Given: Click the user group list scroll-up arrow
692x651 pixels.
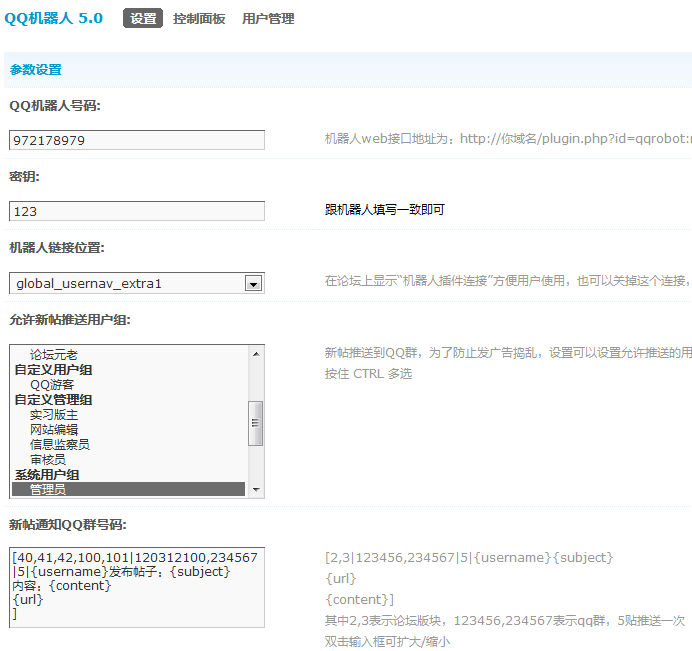Looking at the screenshot, I should tap(256, 354).
